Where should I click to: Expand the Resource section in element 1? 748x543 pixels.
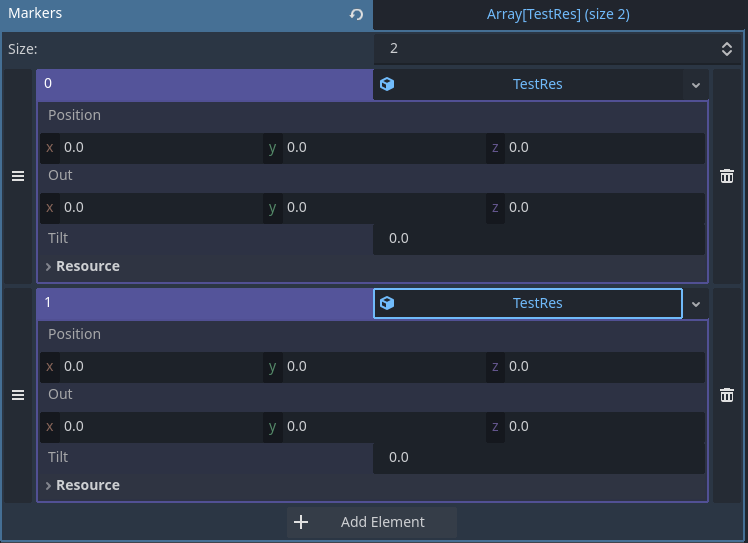tap(83, 485)
